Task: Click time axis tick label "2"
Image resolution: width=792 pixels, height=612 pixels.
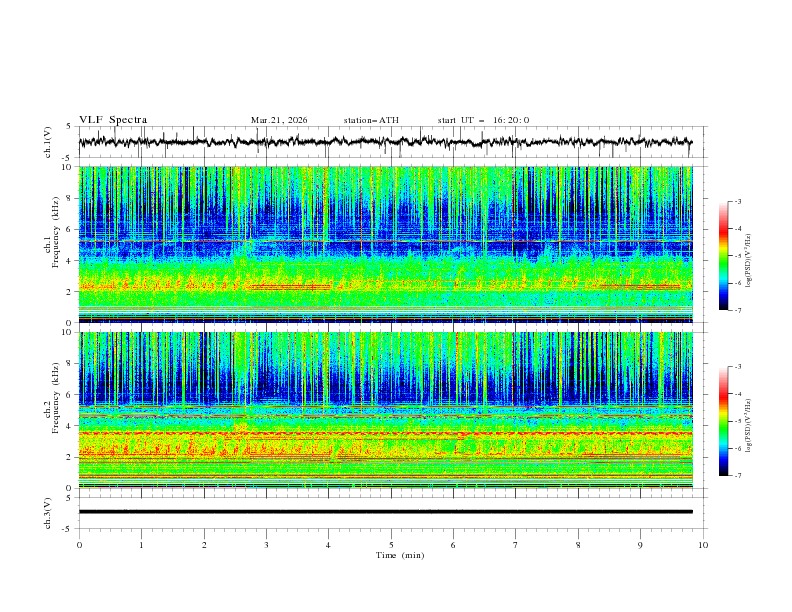Action: (204, 545)
